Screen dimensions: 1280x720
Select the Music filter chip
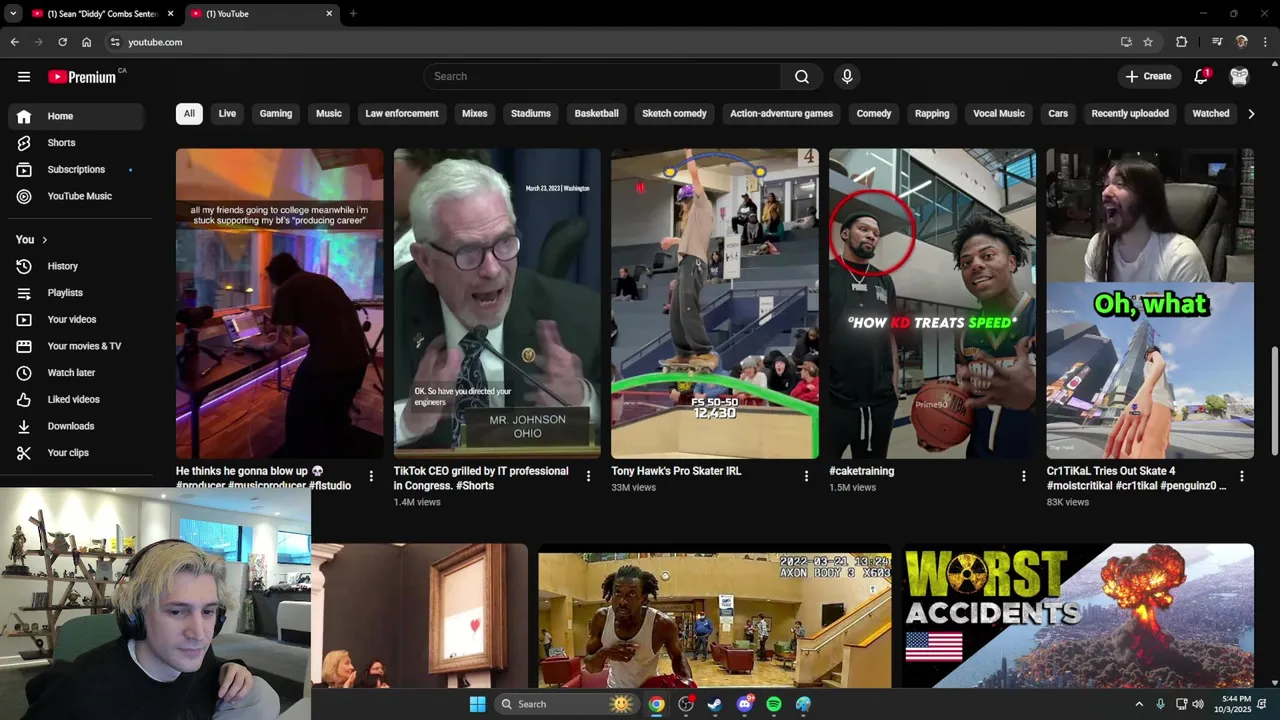click(x=329, y=113)
